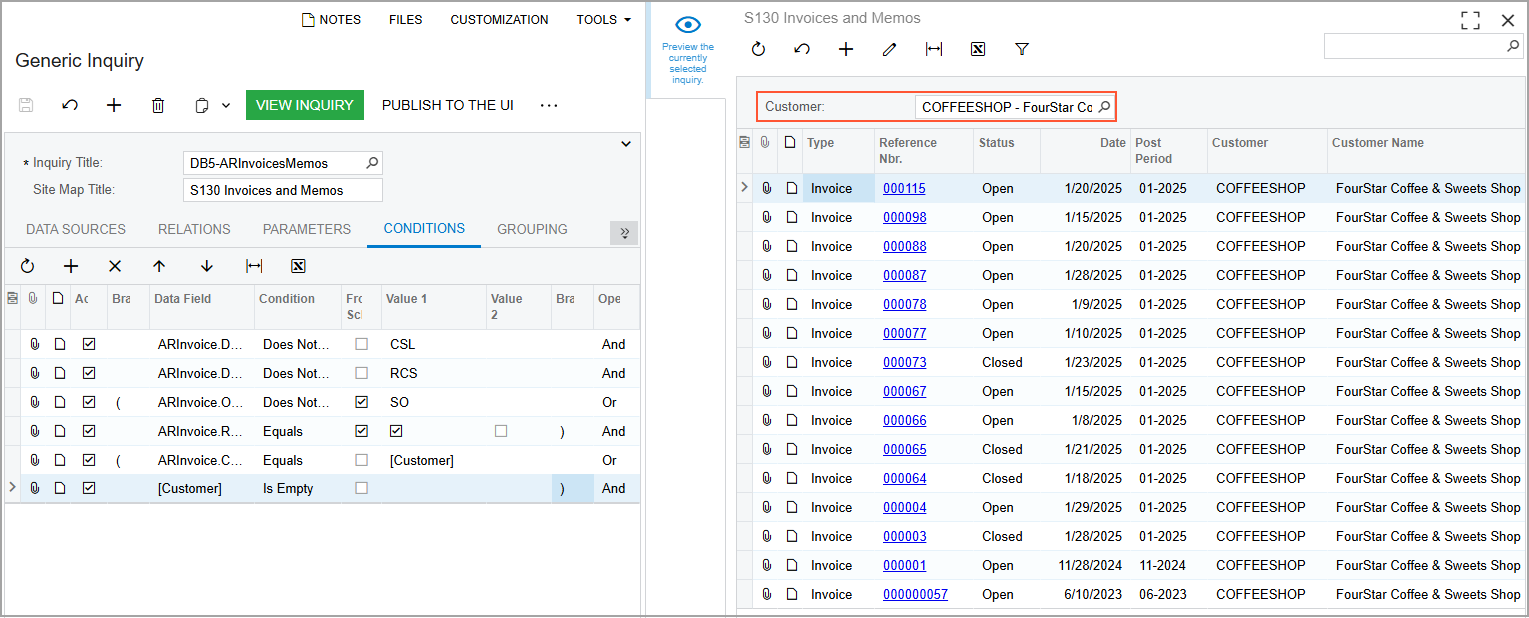Refresh the S130 Invoices and Memos preview
Screen dimensions: 1529x618
coord(758,49)
